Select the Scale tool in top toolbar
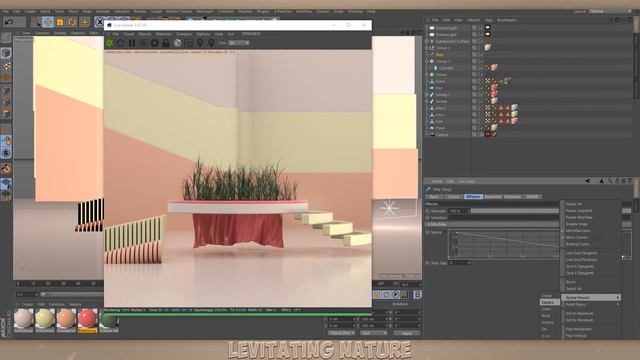Image resolution: width=640 pixels, height=360 pixels. [x=60, y=22]
